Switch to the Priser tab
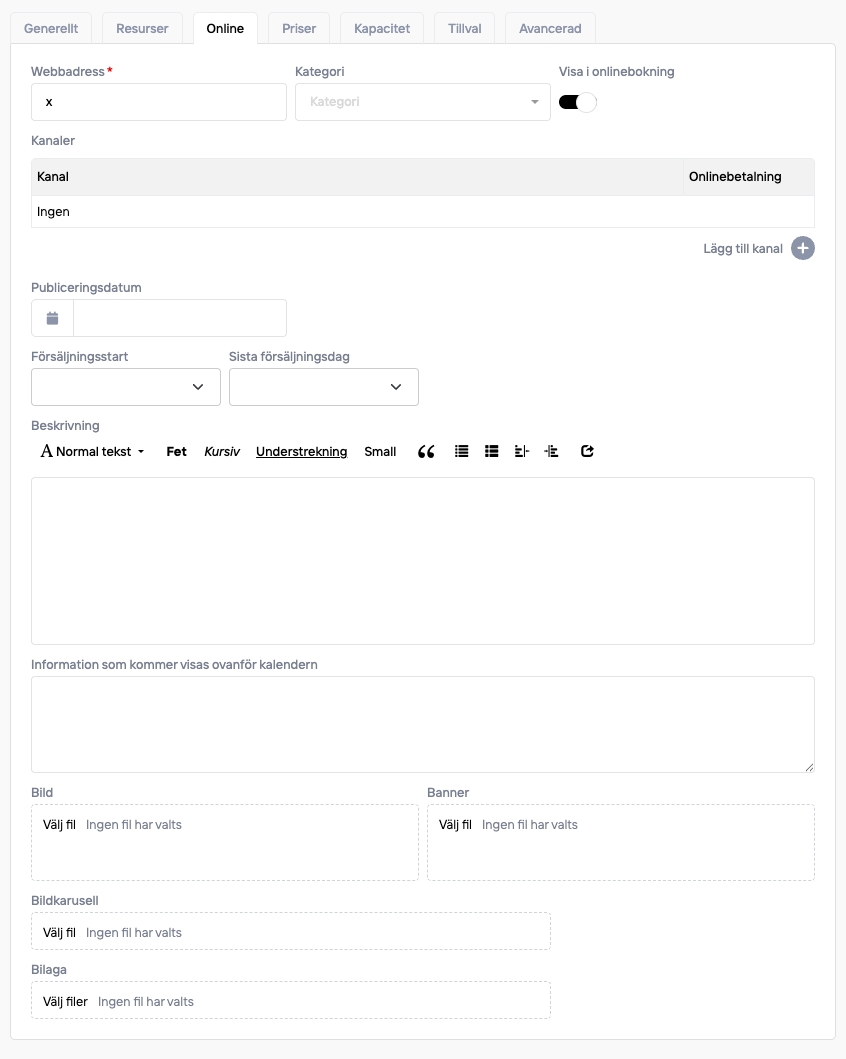Image resolution: width=846 pixels, height=1059 pixels. pyautogui.click(x=299, y=29)
